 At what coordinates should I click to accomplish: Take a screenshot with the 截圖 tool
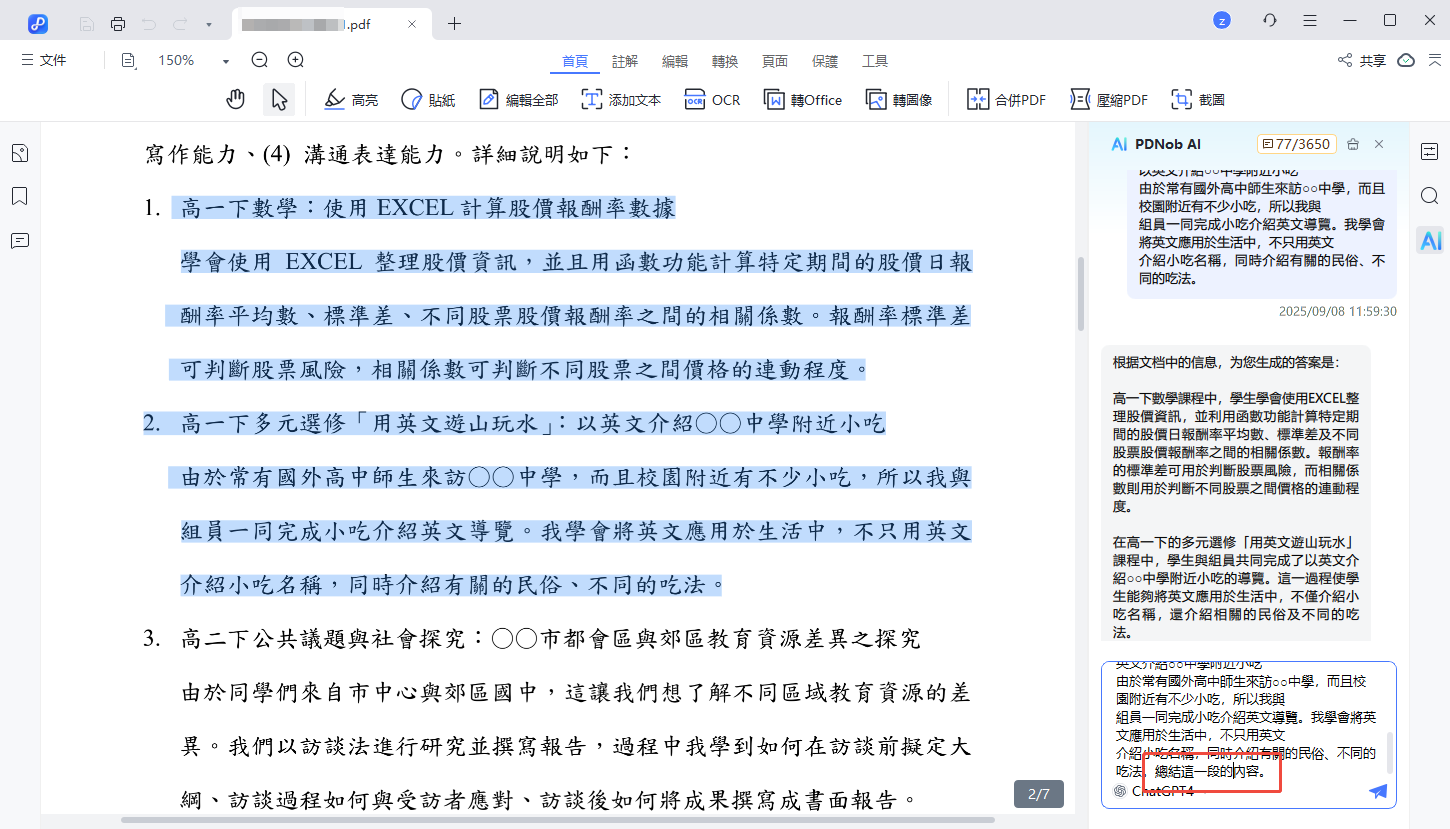pyautogui.click(x=1197, y=99)
